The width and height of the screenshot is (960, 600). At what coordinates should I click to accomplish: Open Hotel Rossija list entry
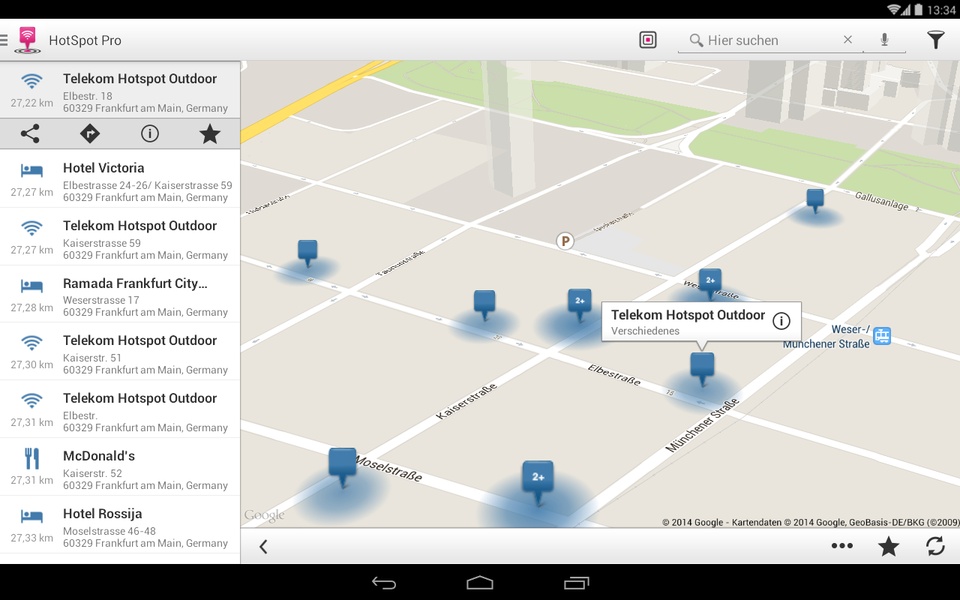120,525
